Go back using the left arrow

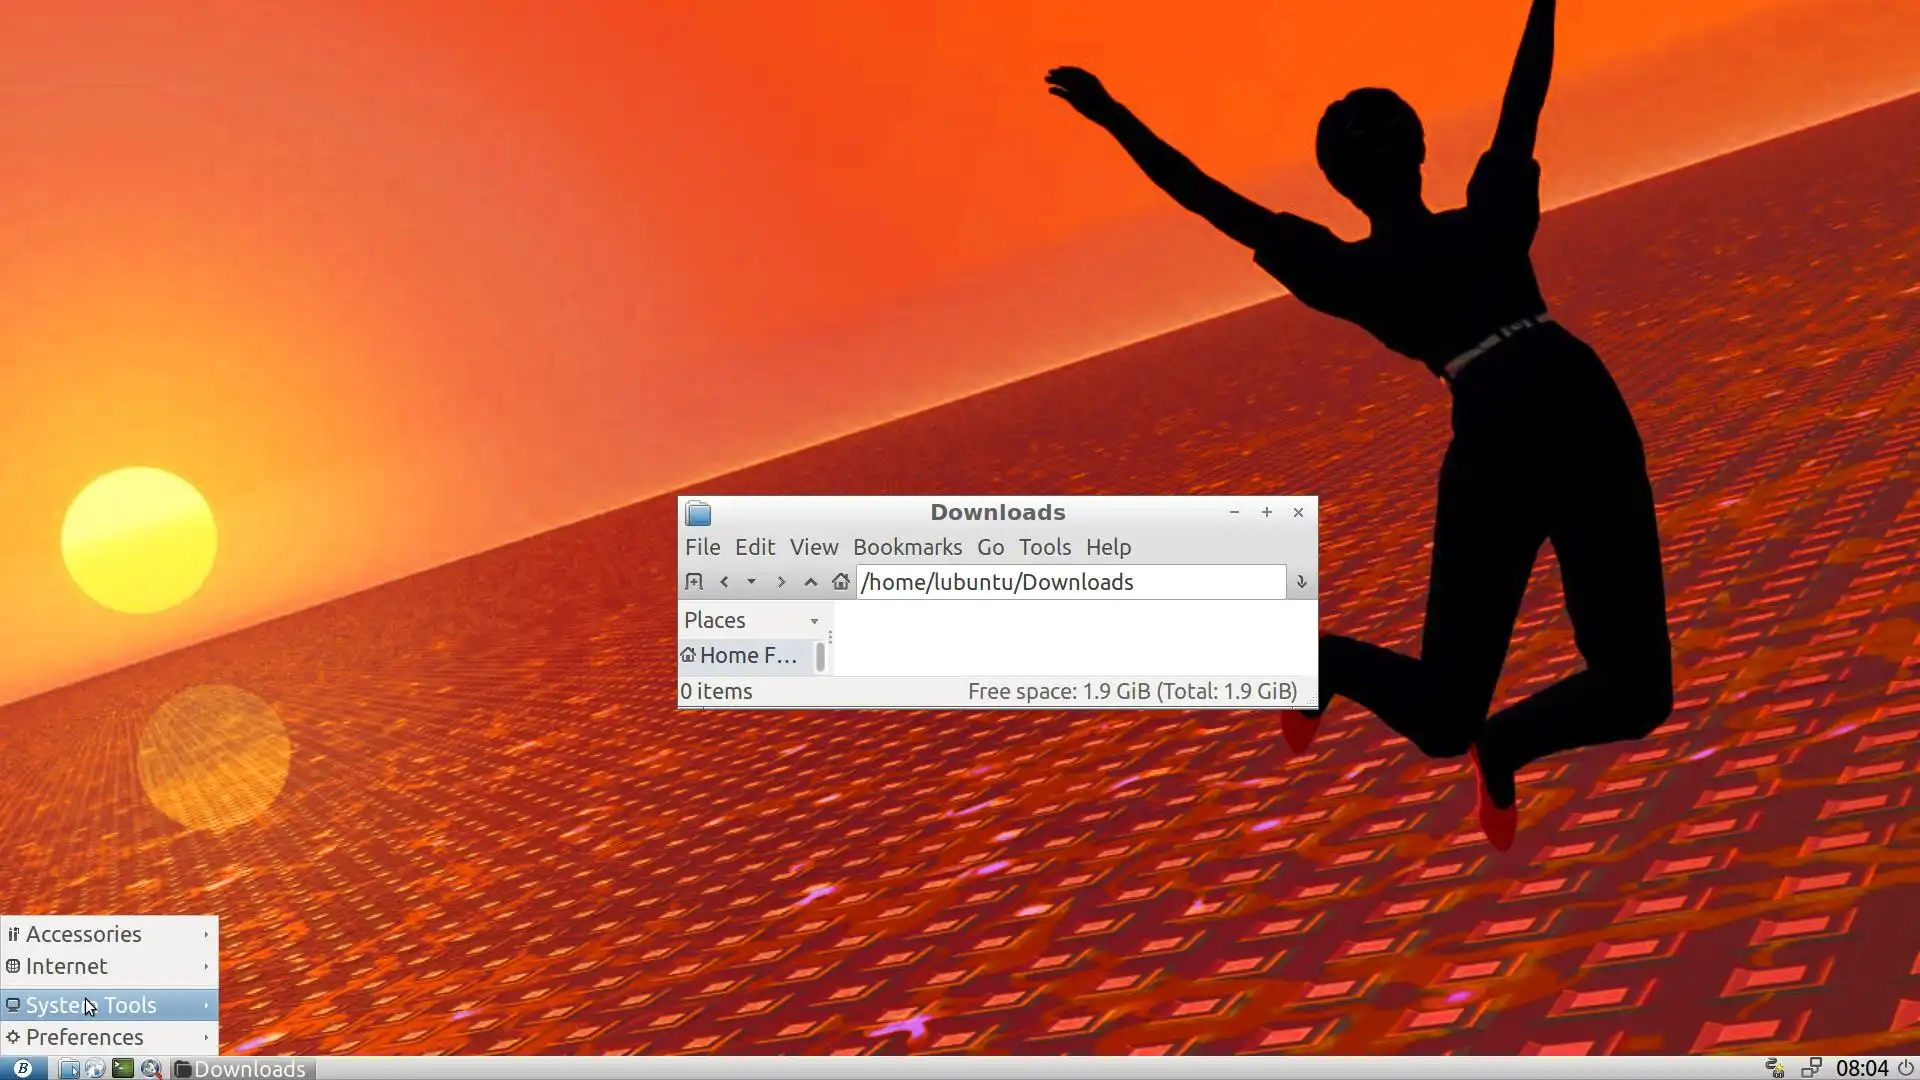coord(724,582)
